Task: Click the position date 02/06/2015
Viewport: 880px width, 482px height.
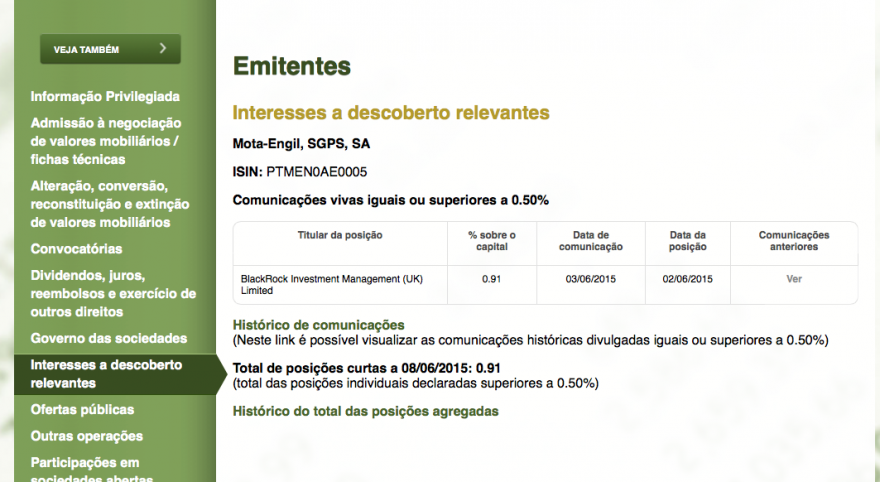Action: [x=688, y=279]
